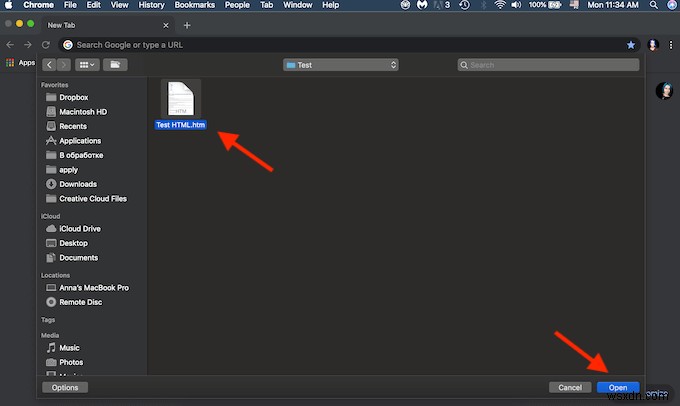680x406 pixels.
Task: Click the iCloud Drive cloud icon
Action: [x=51, y=228]
